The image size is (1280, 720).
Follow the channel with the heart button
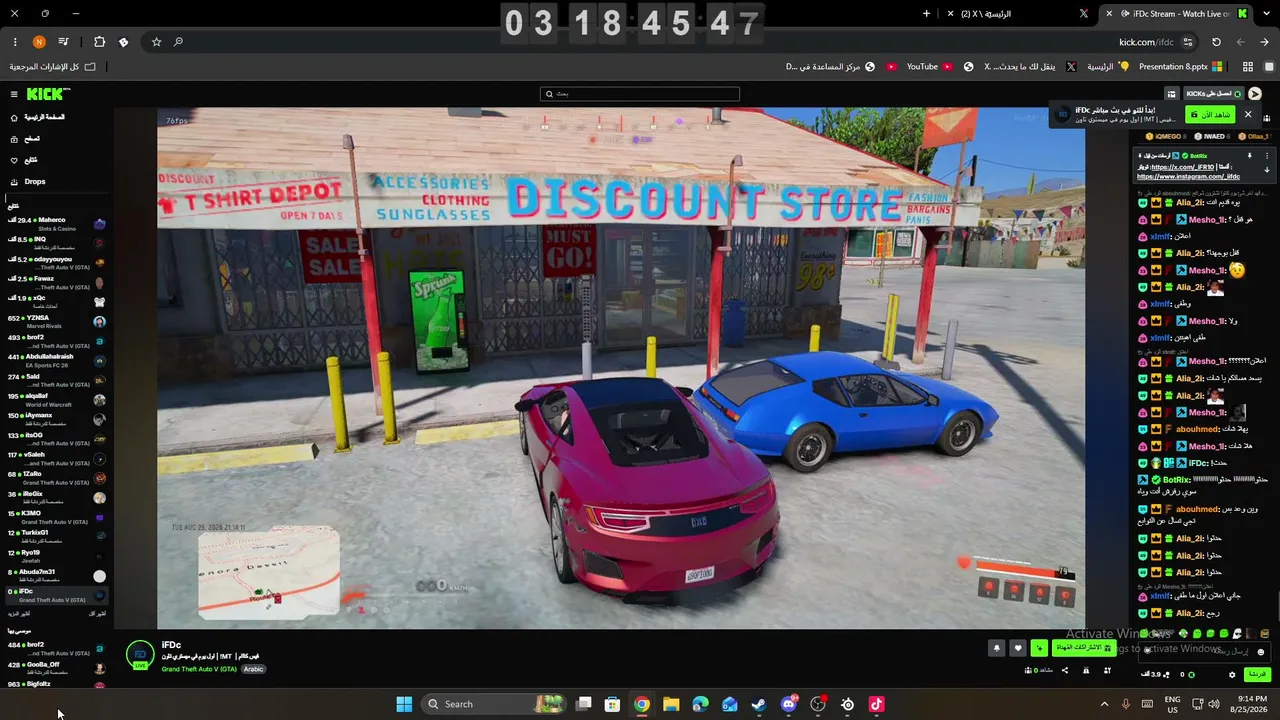tap(1018, 648)
